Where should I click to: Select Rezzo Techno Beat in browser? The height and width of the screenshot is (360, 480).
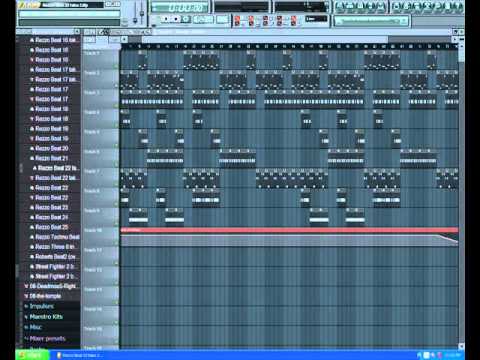[57, 237]
